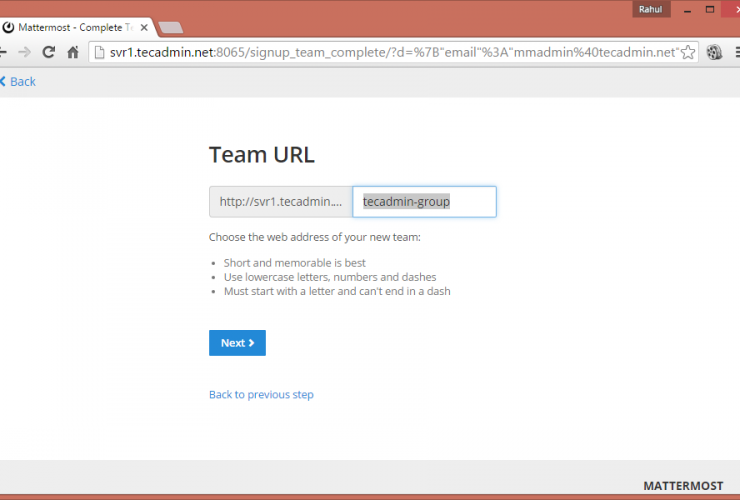This screenshot has height=500, width=740.
Task: Click the tecadmin-group team URL field
Action: 424,202
